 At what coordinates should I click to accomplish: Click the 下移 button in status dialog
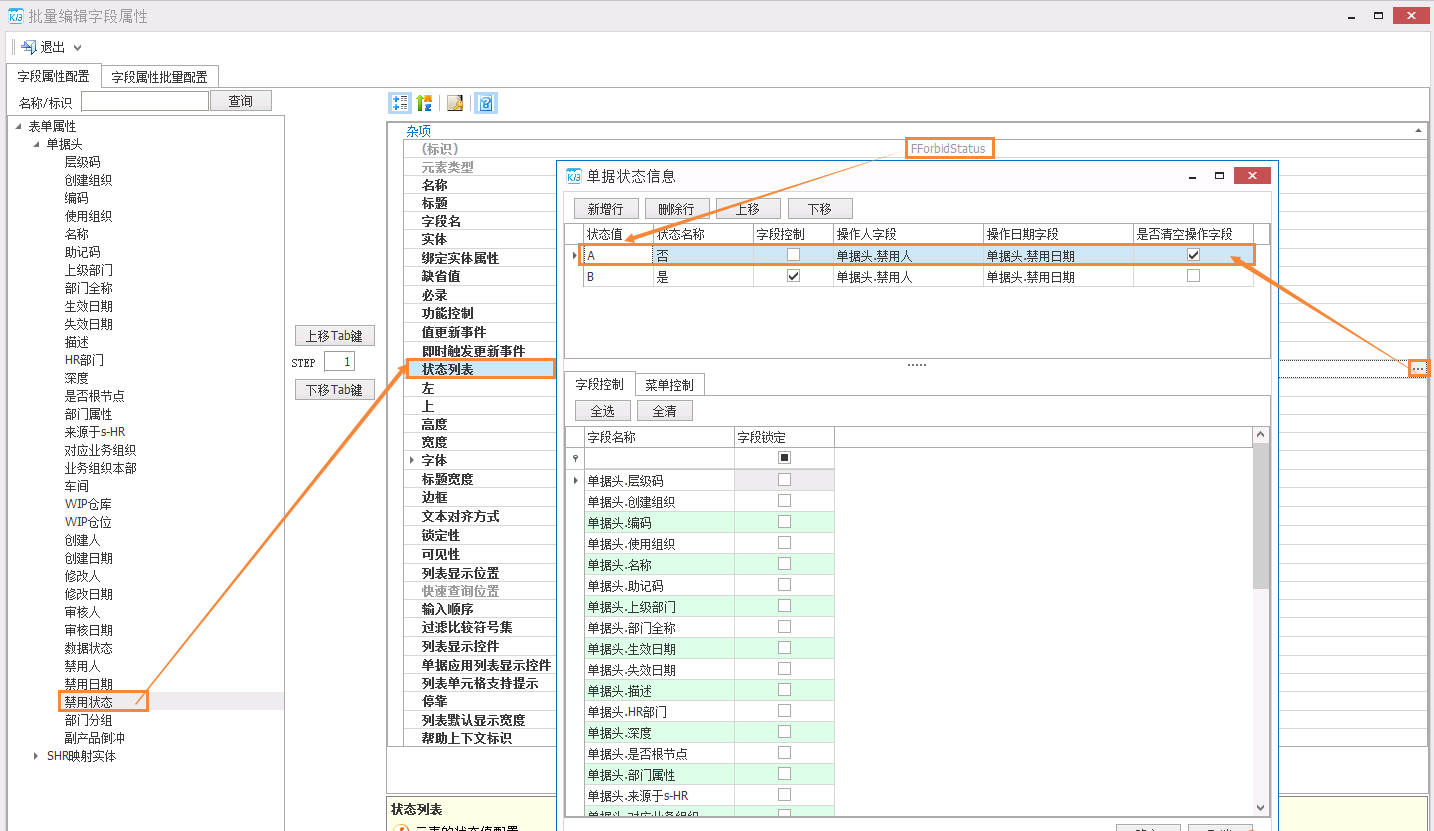point(820,208)
